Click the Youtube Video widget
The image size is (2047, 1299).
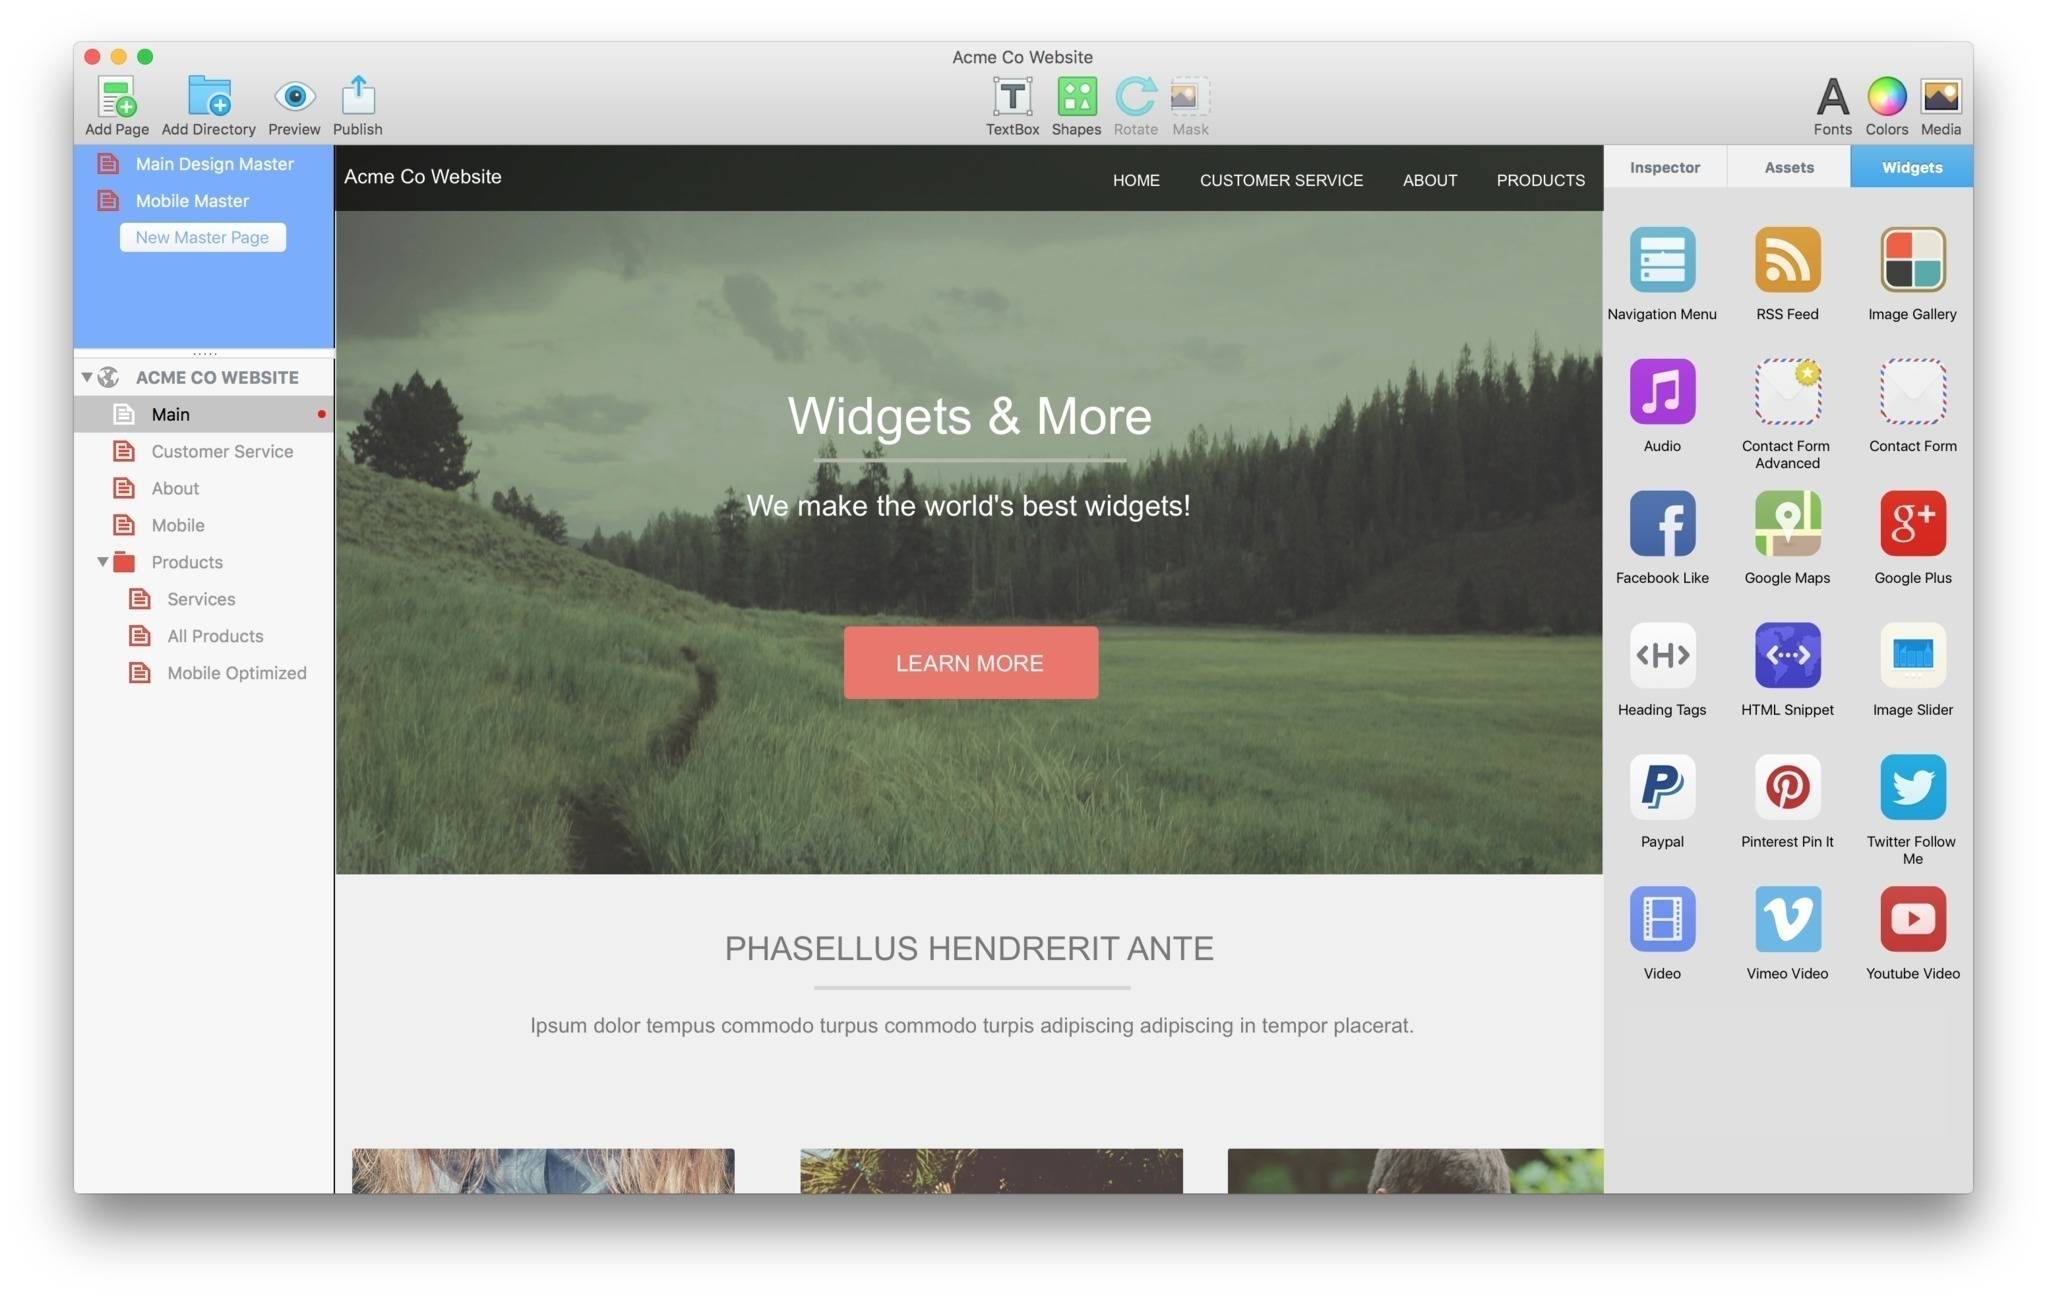point(1911,919)
